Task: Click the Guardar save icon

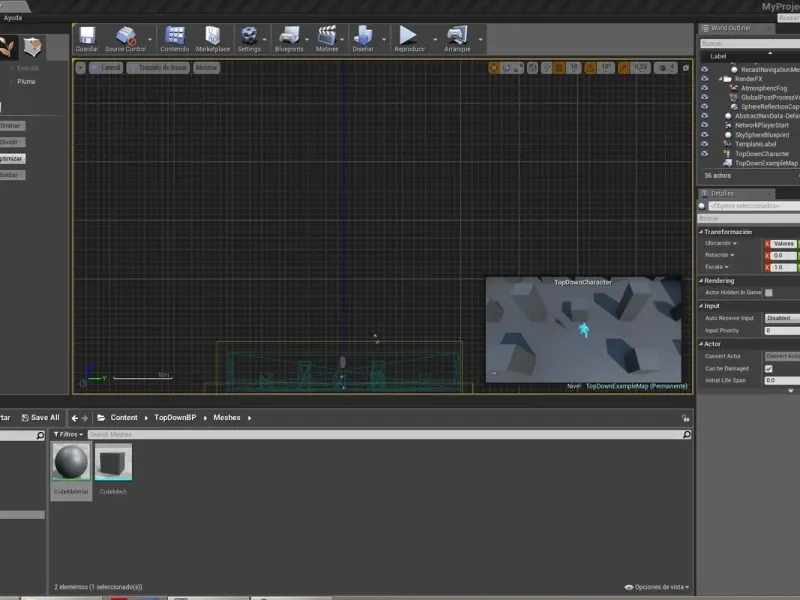Action: coord(87,39)
